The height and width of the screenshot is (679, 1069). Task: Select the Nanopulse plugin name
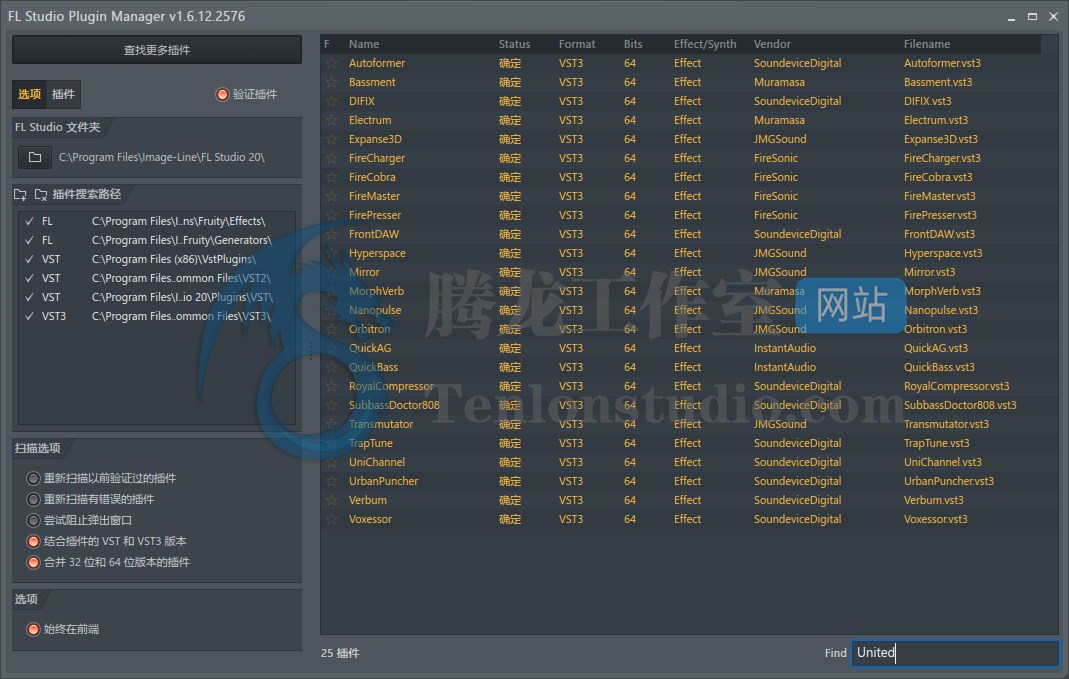[x=375, y=310]
